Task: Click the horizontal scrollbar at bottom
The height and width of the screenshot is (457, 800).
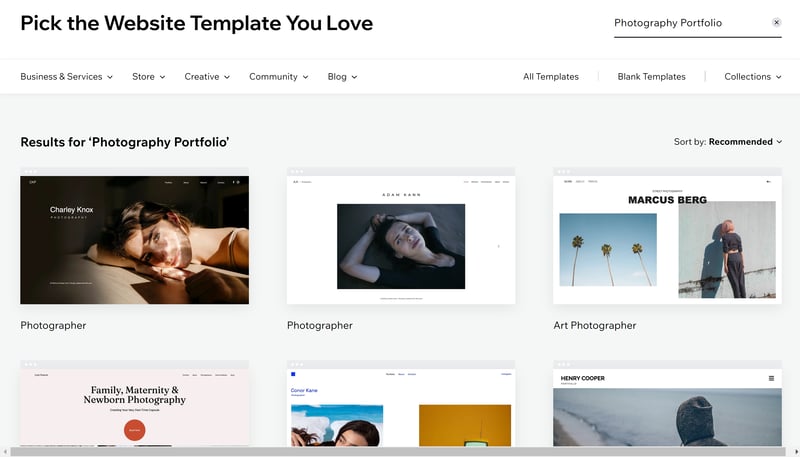Action: point(399,452)
